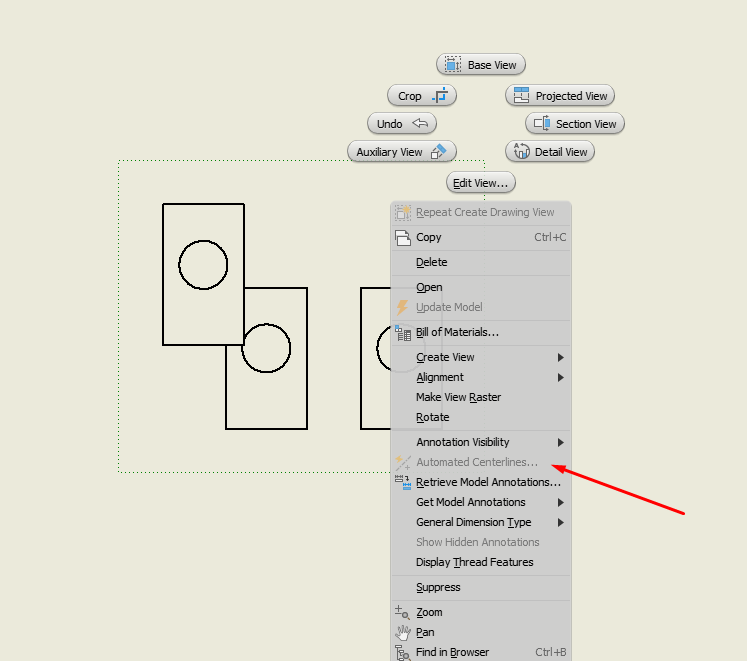Click the Edit View... button

(481, 183)
